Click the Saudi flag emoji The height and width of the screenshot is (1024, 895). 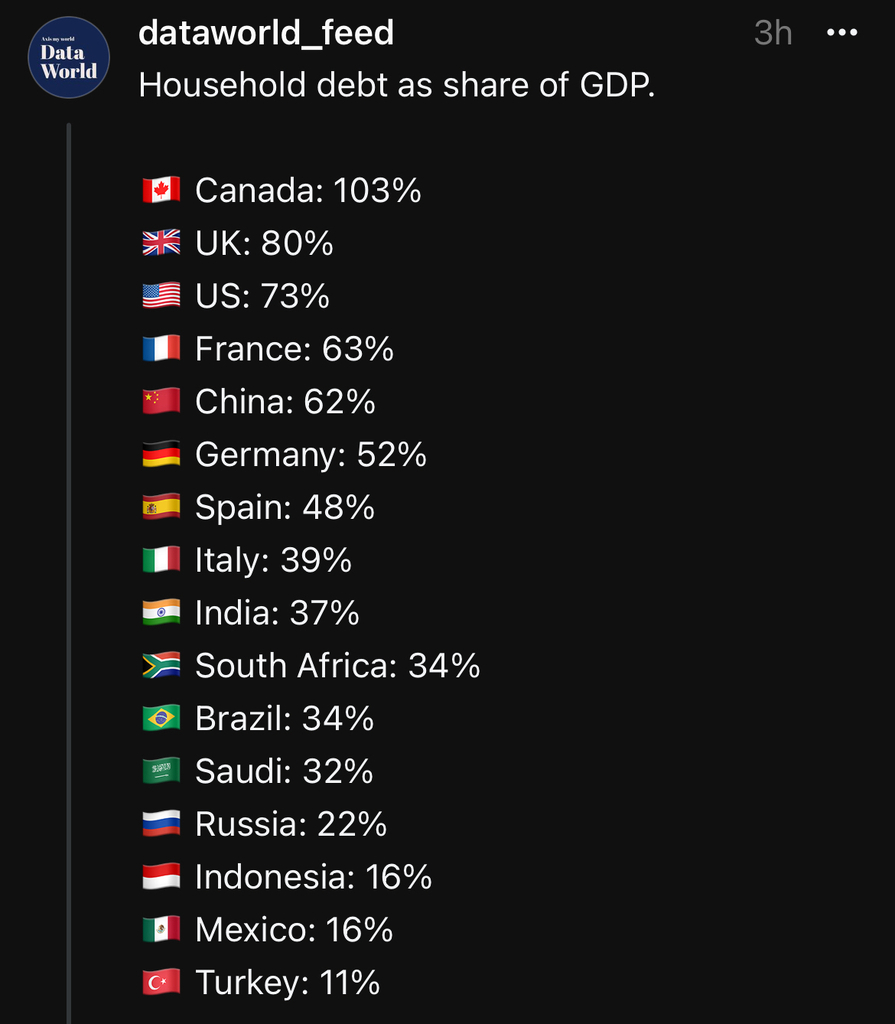tap(161, 771)
